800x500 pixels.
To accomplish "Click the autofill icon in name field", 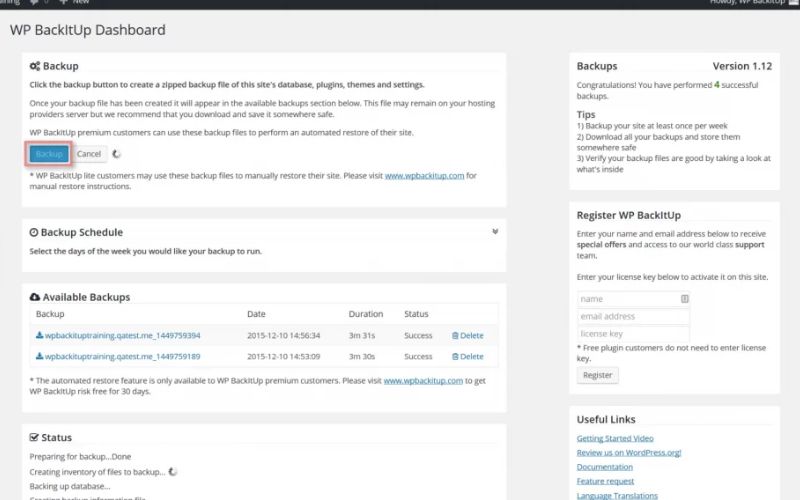I will (684, 299).
